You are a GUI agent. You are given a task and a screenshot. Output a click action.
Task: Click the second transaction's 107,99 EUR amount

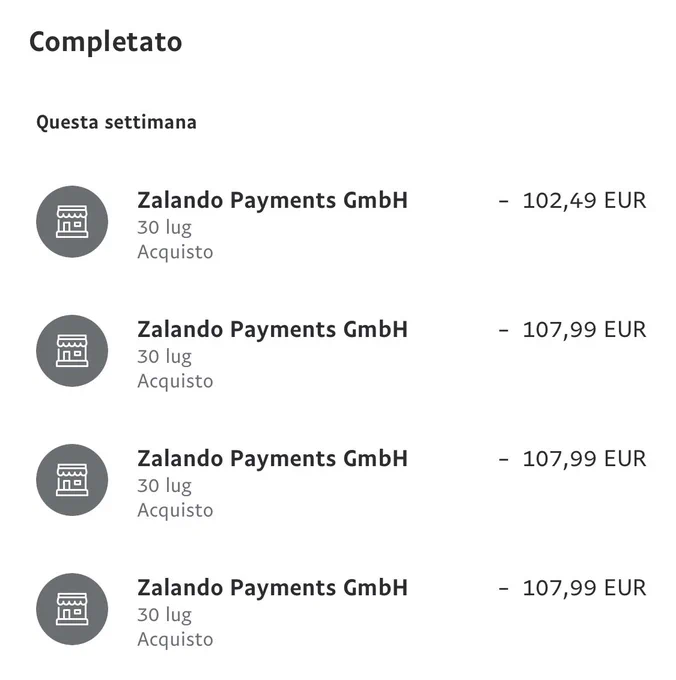click(572, 330)
